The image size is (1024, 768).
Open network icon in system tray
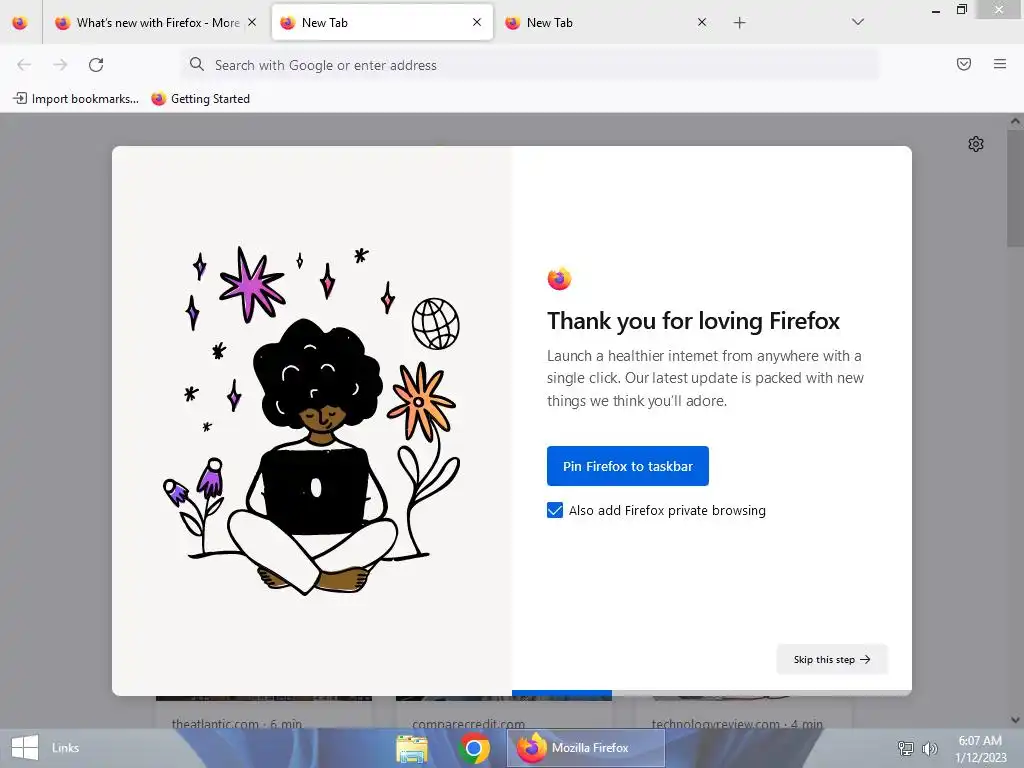coord(905,748)
